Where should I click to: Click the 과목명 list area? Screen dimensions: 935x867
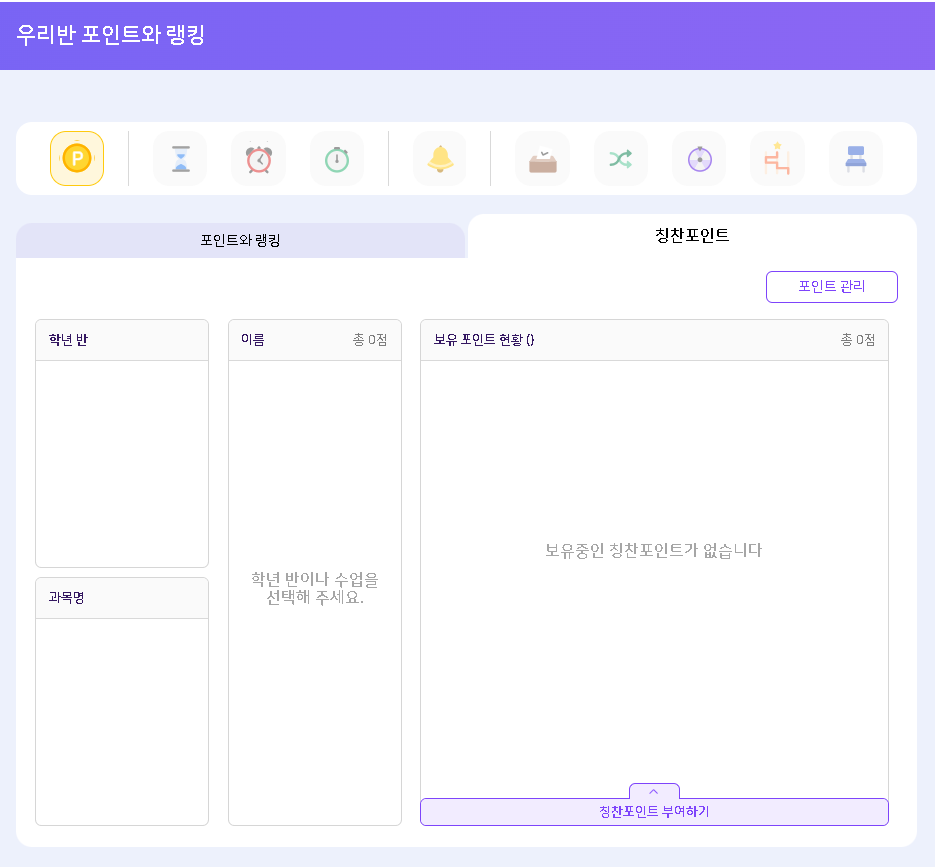[x=122, y=720]
